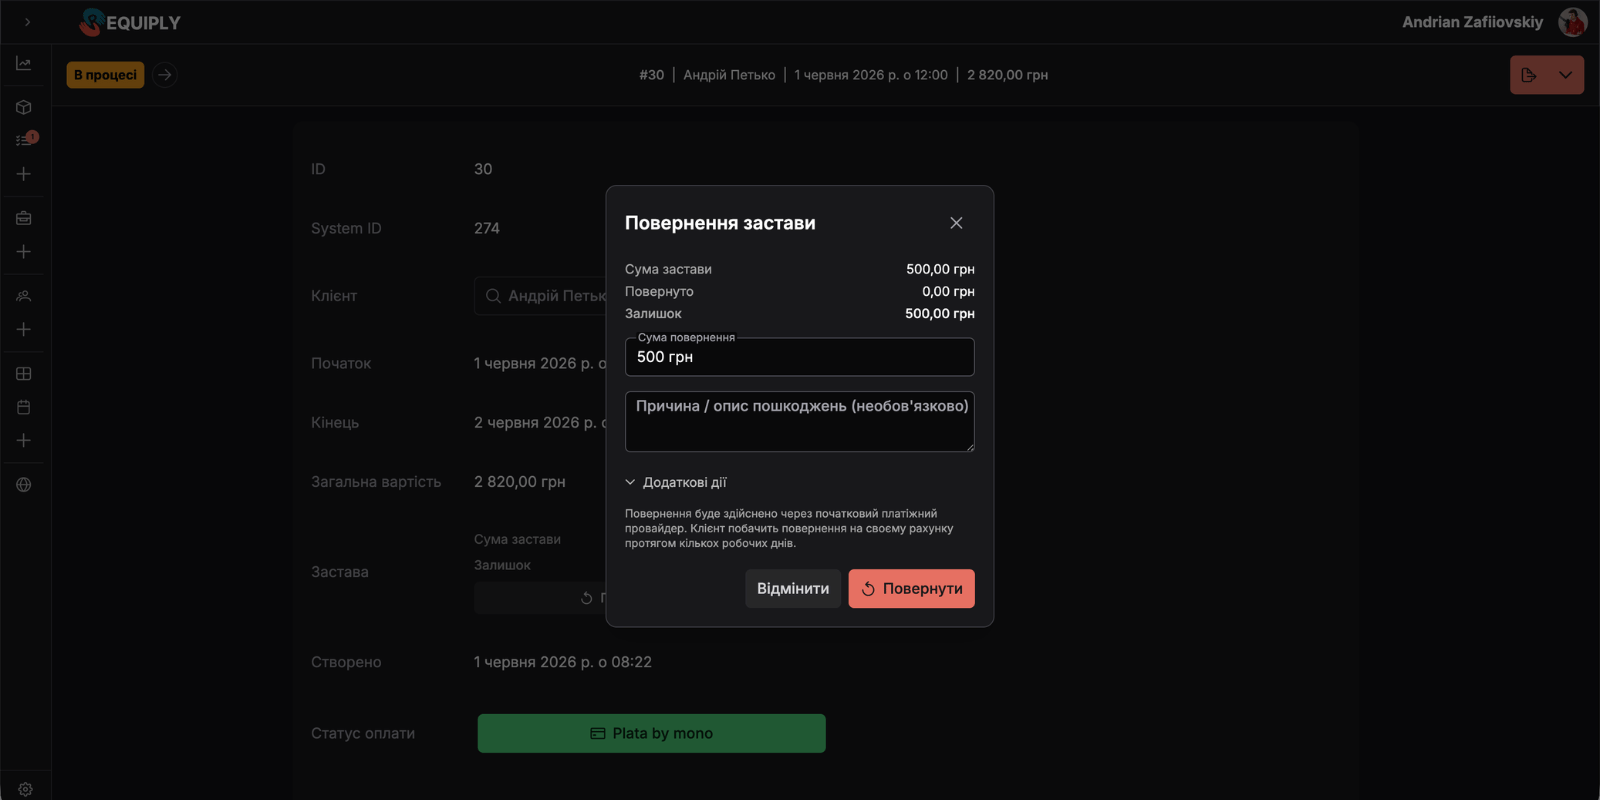Click the Загальна вартість 2 820,00 грн value
The width and height of the screenshot is (1600, 800).
click(520, 482)
